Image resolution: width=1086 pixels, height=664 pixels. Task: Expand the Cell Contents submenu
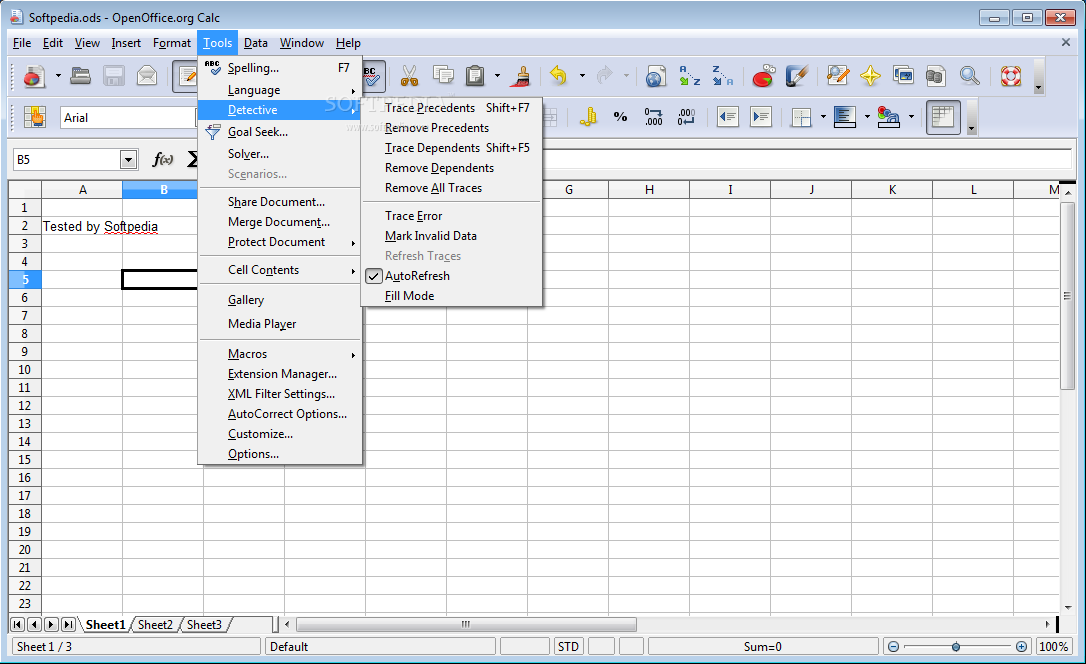(x=280, y=270)
